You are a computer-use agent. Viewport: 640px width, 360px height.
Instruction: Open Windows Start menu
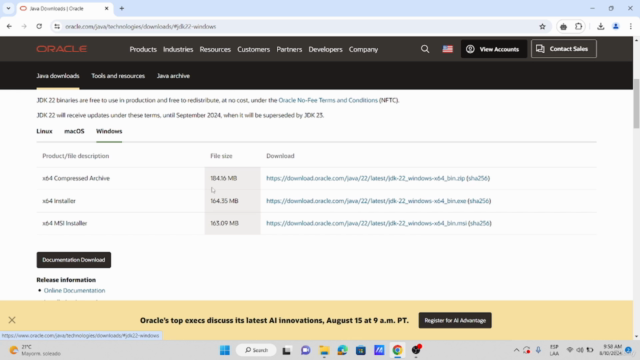tap(225, 350)
